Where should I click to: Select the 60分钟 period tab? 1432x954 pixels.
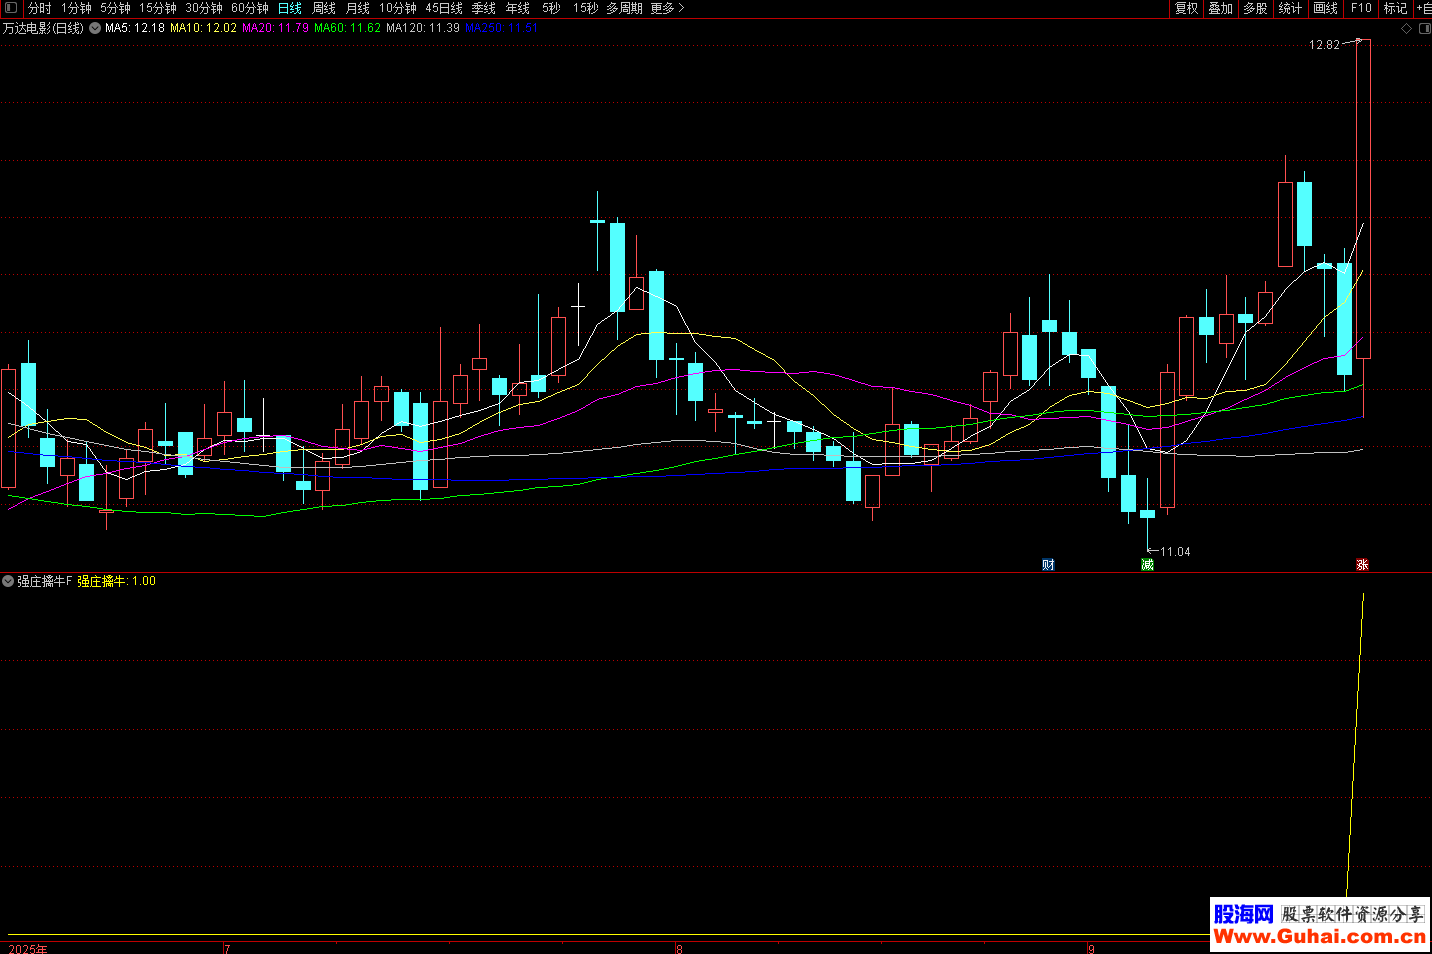(250, 8)
